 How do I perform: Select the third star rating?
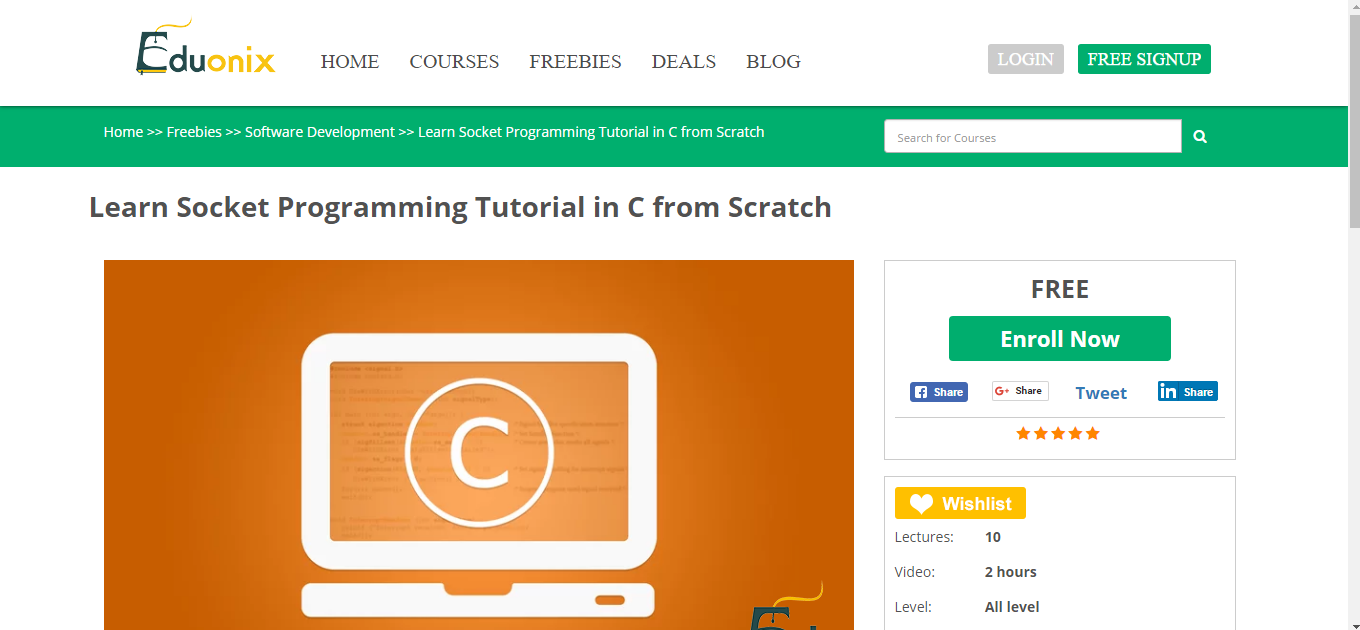click(1058, 433)
